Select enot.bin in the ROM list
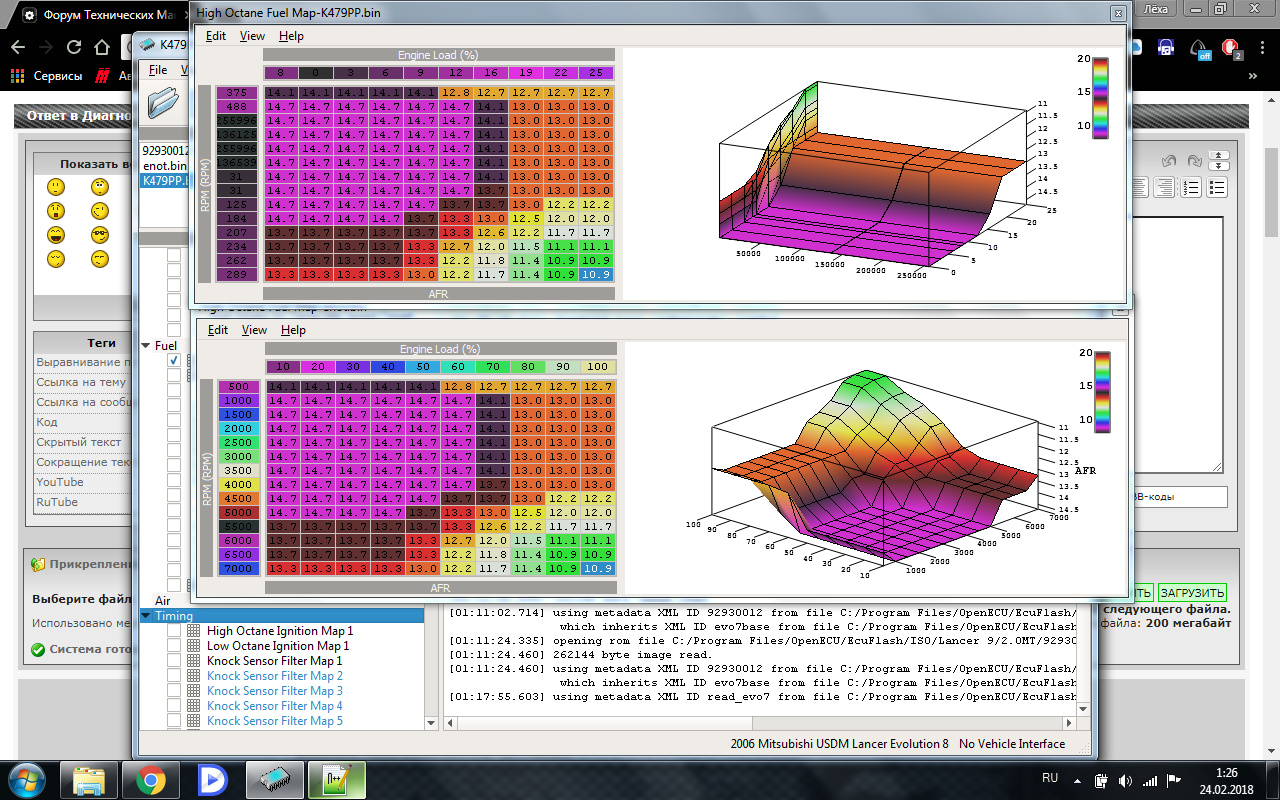This screenshot has height=800, width=1280. coord(165,166)
